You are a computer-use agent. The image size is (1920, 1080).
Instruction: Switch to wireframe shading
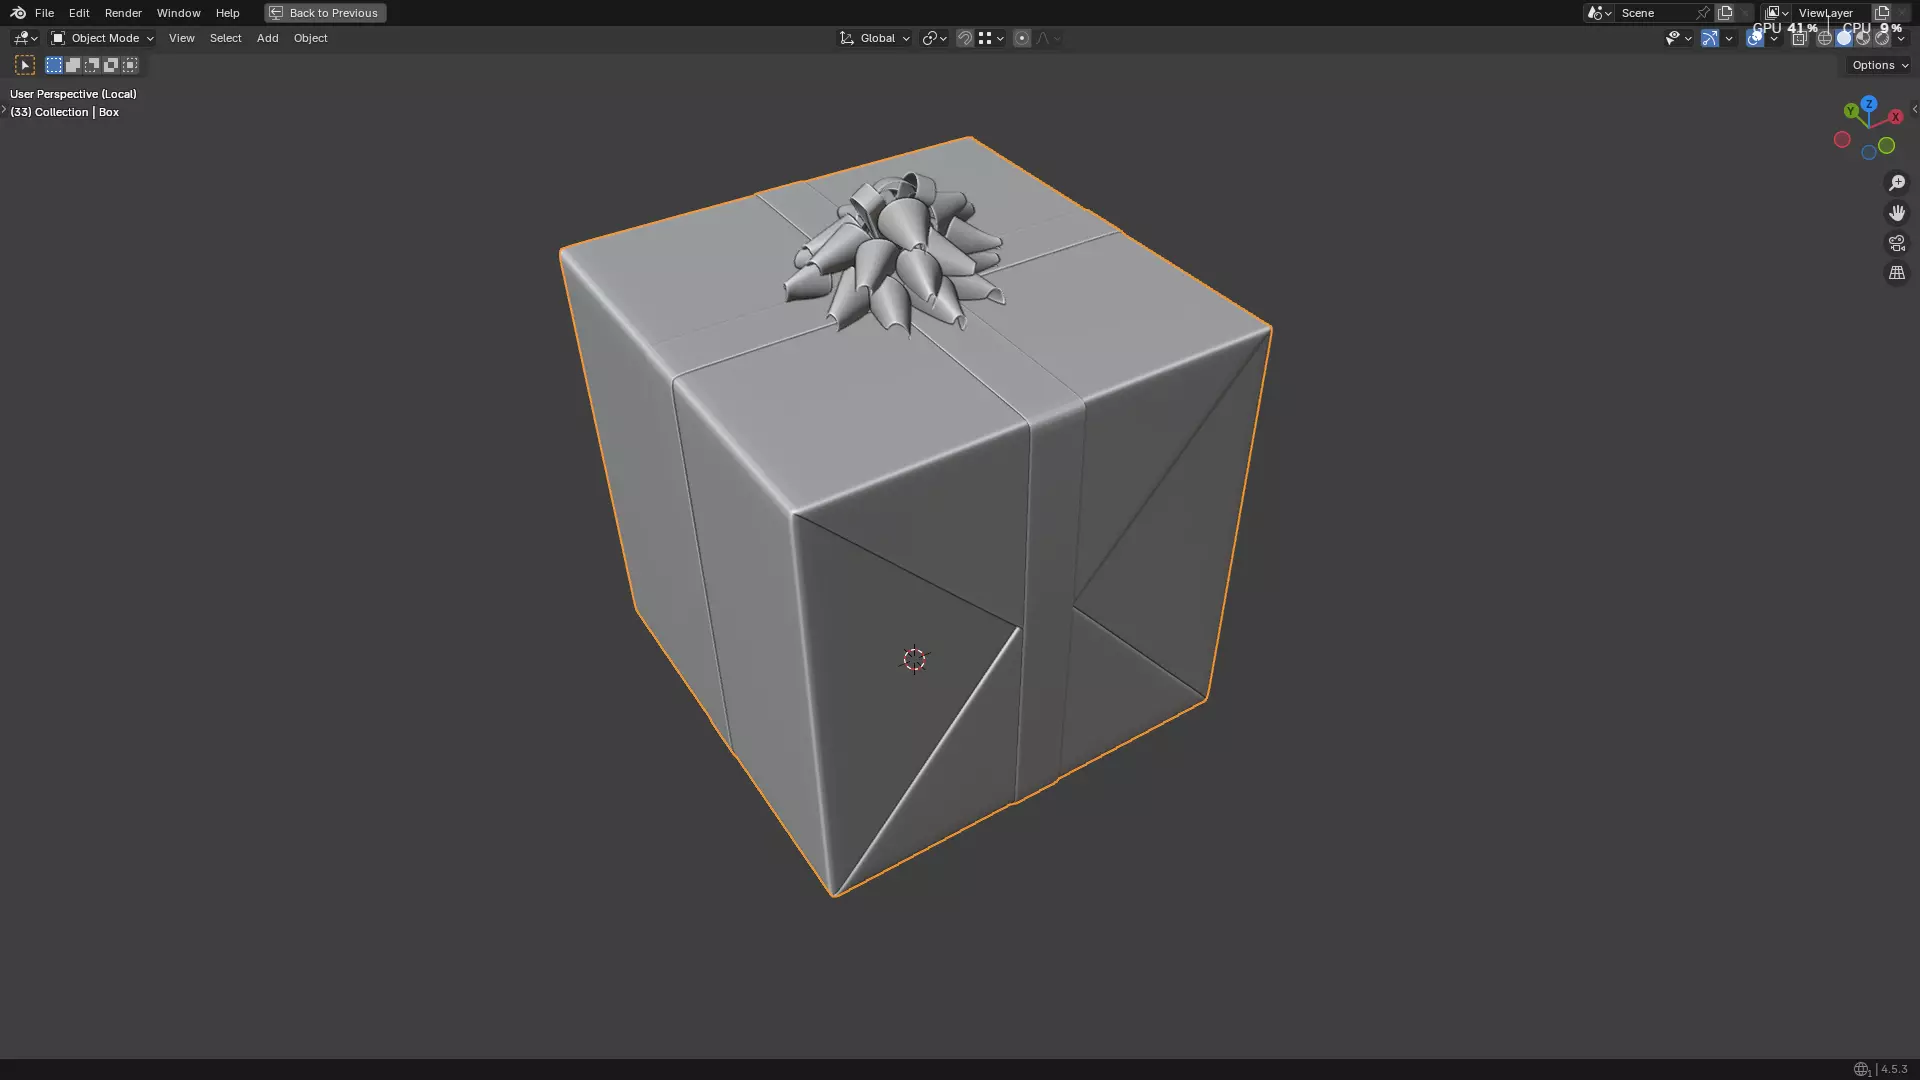(1825, 38)
